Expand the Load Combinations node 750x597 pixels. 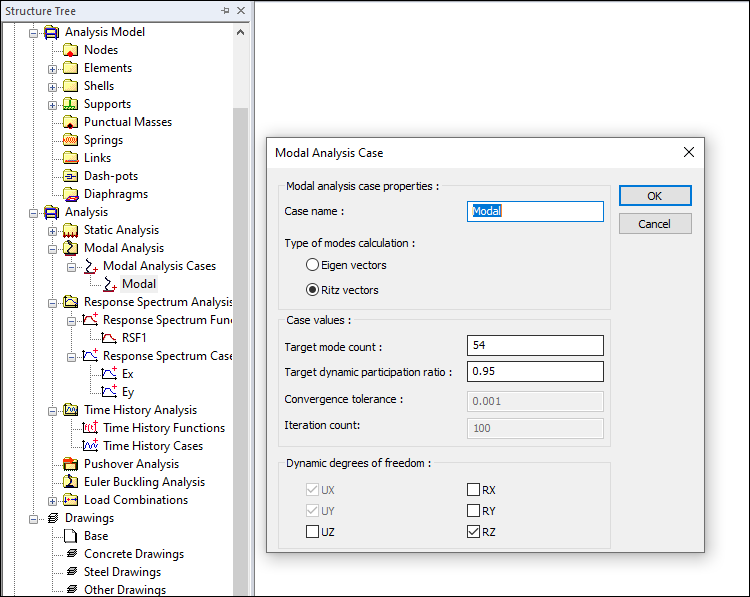click(x=53, y=500)
